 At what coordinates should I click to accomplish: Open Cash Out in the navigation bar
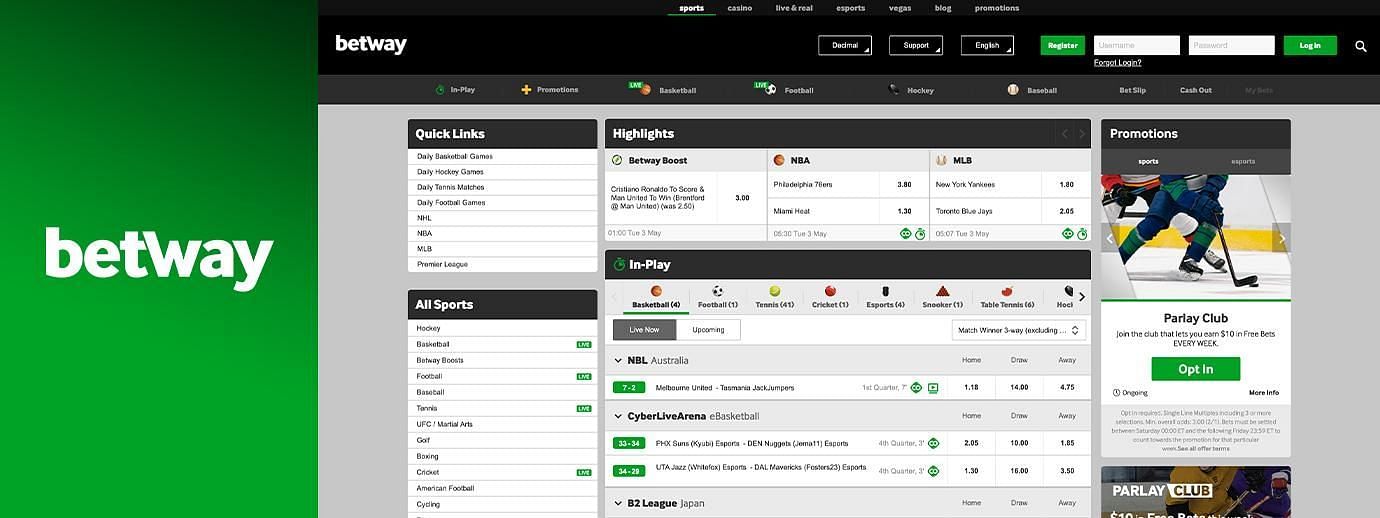[x=1195, y=90]
